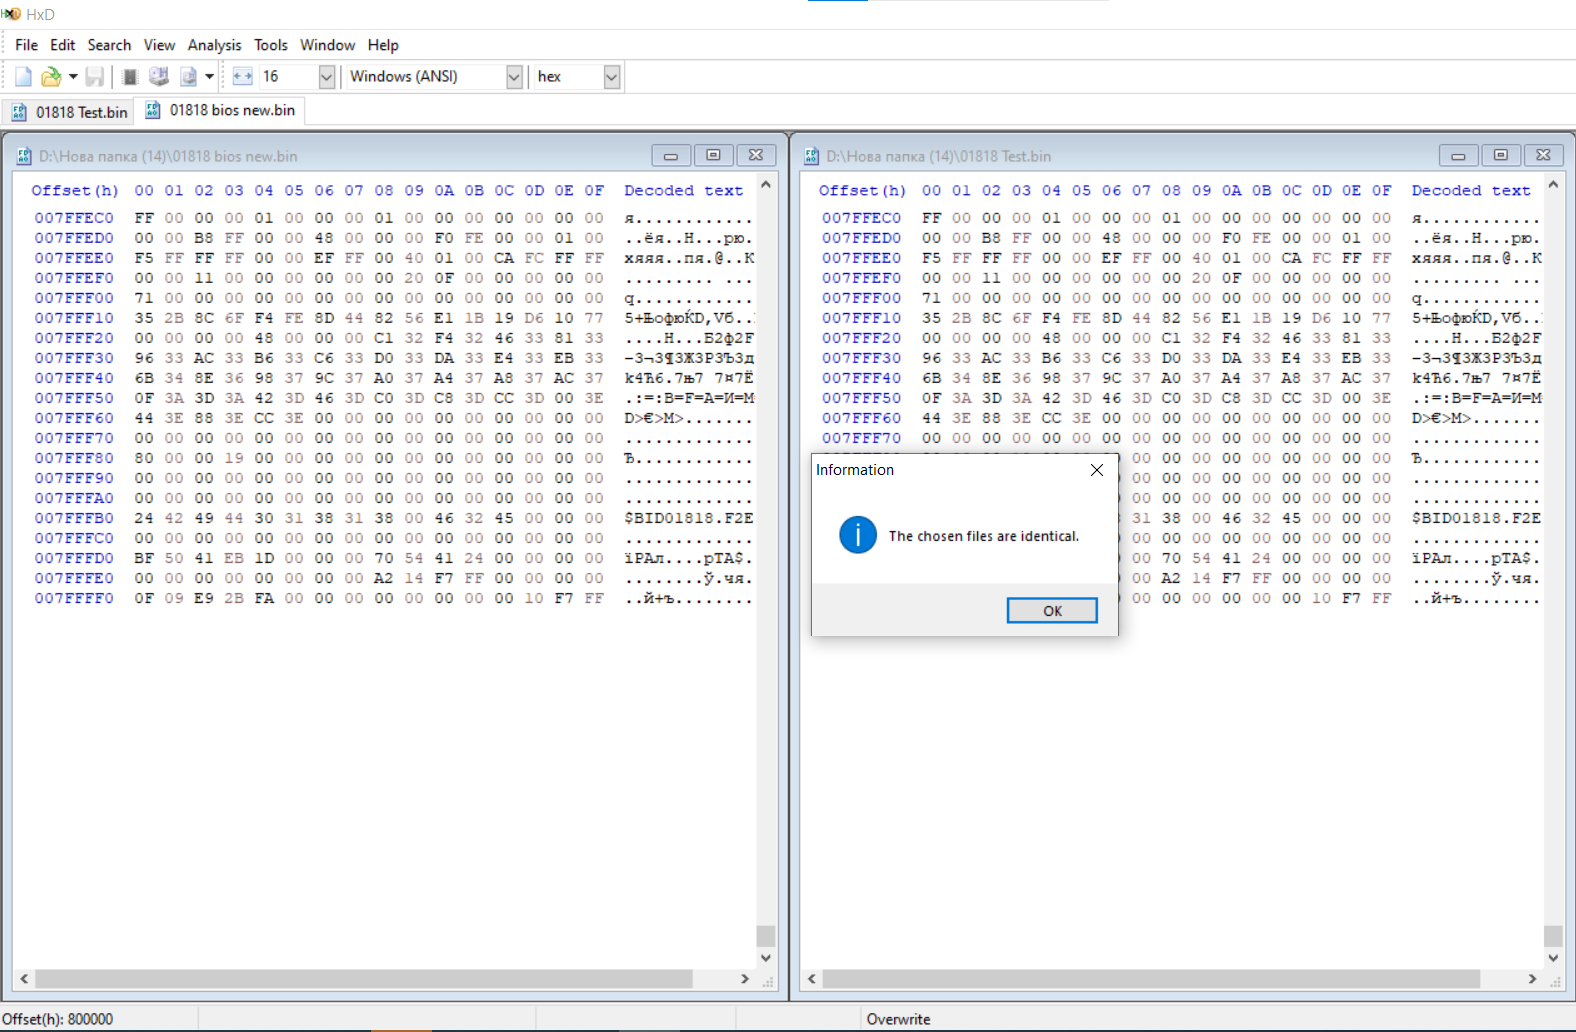Click the vertical scrollbar thumb in bios new.bin window
This screenshot has width=1576, height=1032.
766,935
